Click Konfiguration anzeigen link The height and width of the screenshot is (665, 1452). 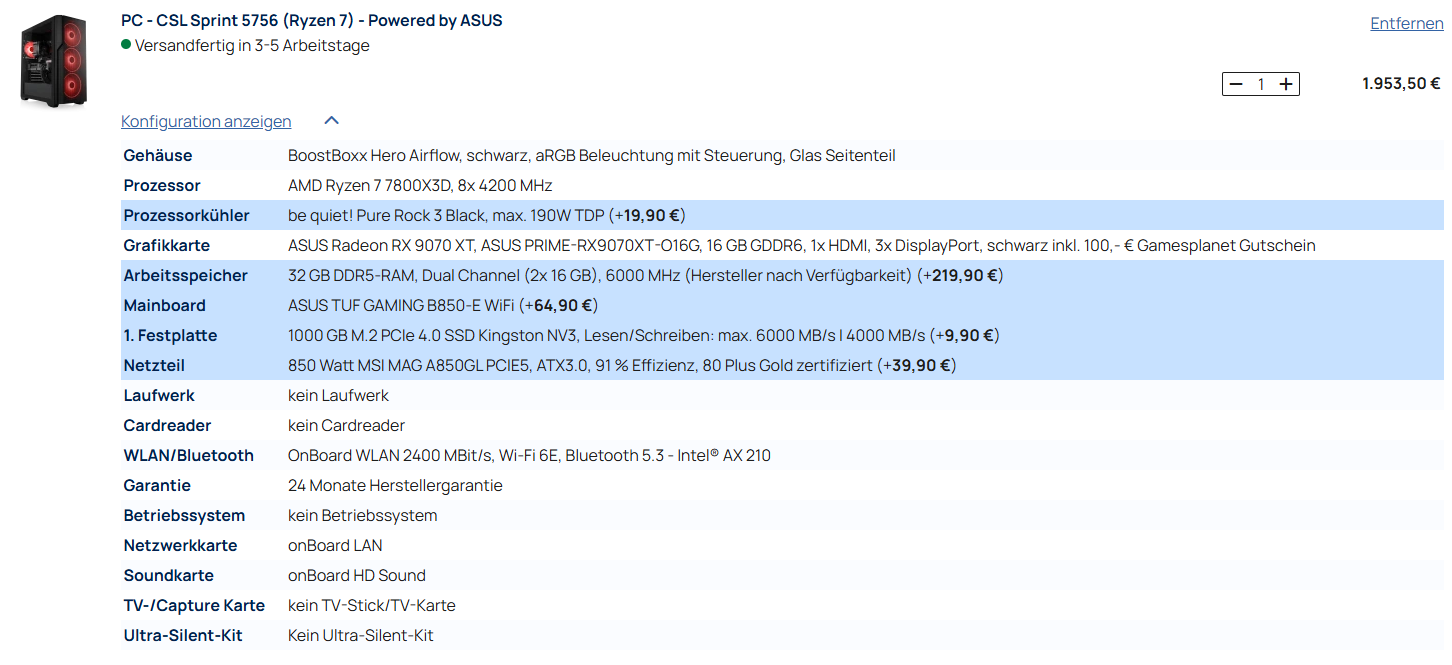click(206, 121)
